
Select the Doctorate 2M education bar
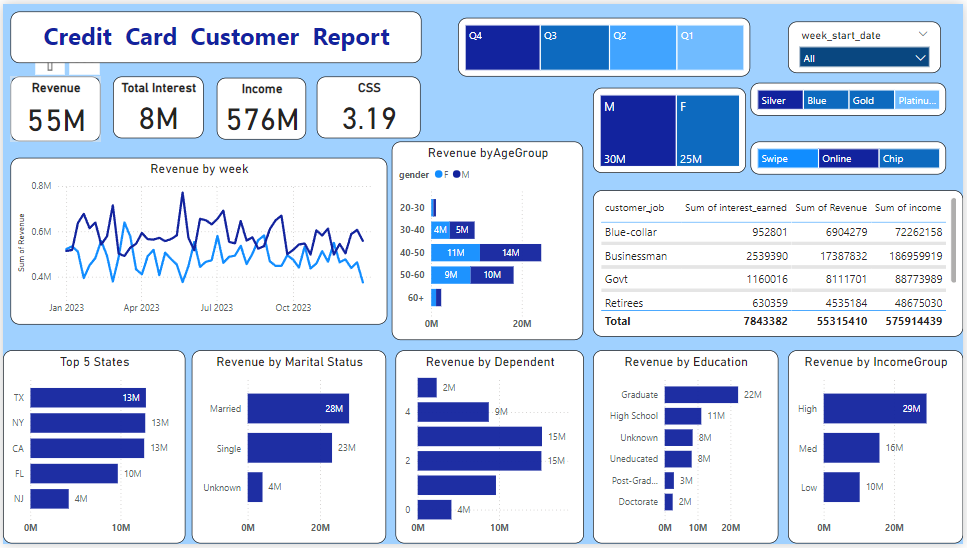pos(669,502)
